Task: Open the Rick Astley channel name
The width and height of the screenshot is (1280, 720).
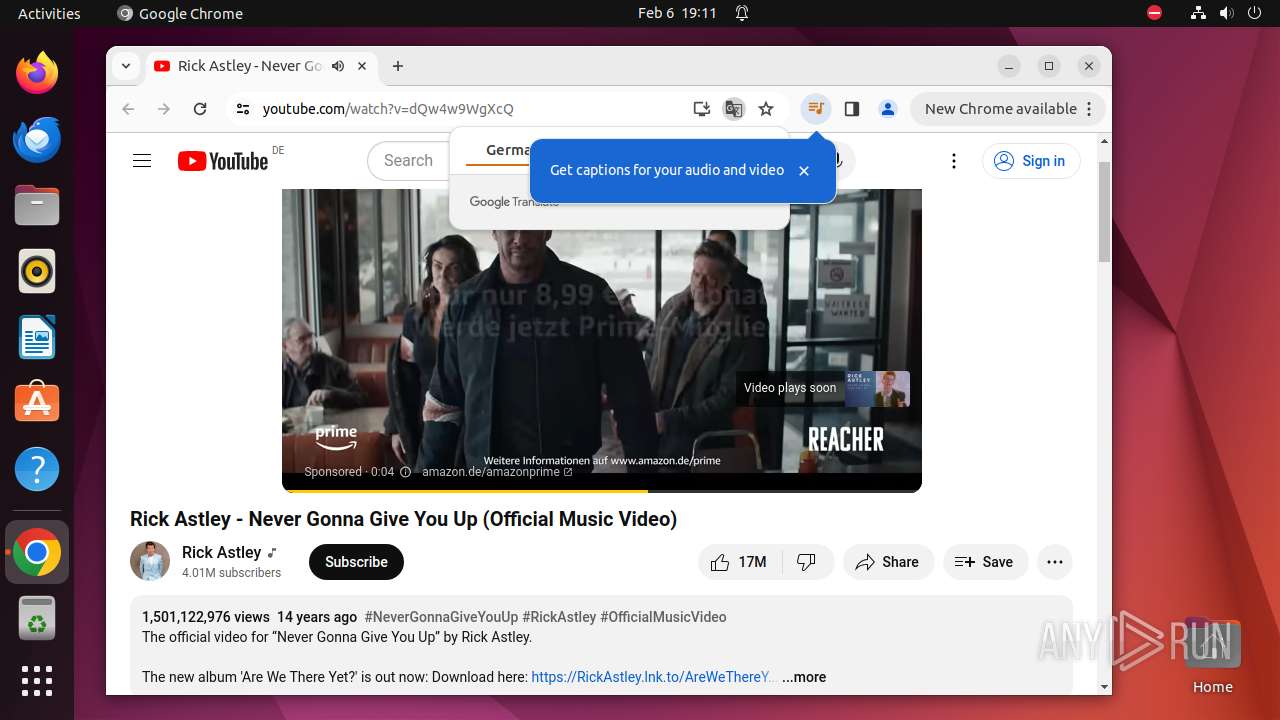Action: [x=221, y=552]
